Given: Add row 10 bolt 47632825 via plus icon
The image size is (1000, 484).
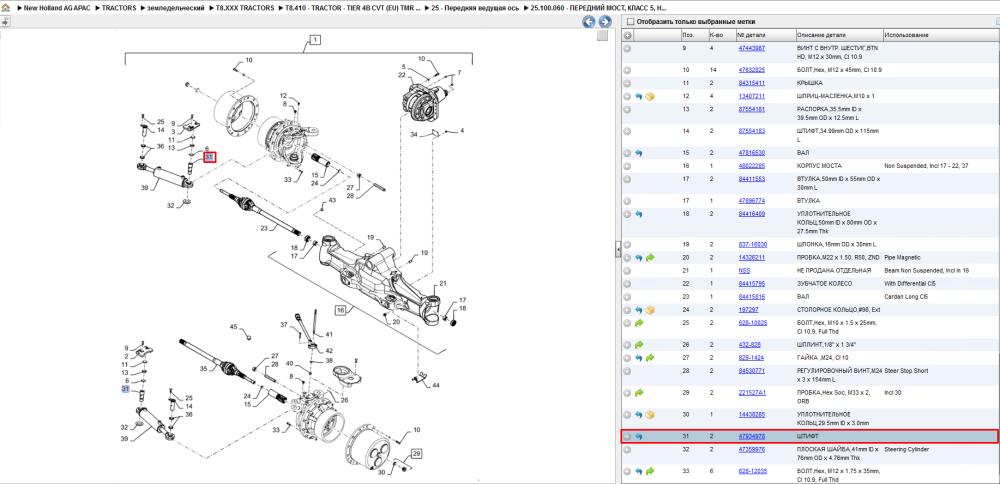Looking at the screenshot, I should tap(628, 70).
